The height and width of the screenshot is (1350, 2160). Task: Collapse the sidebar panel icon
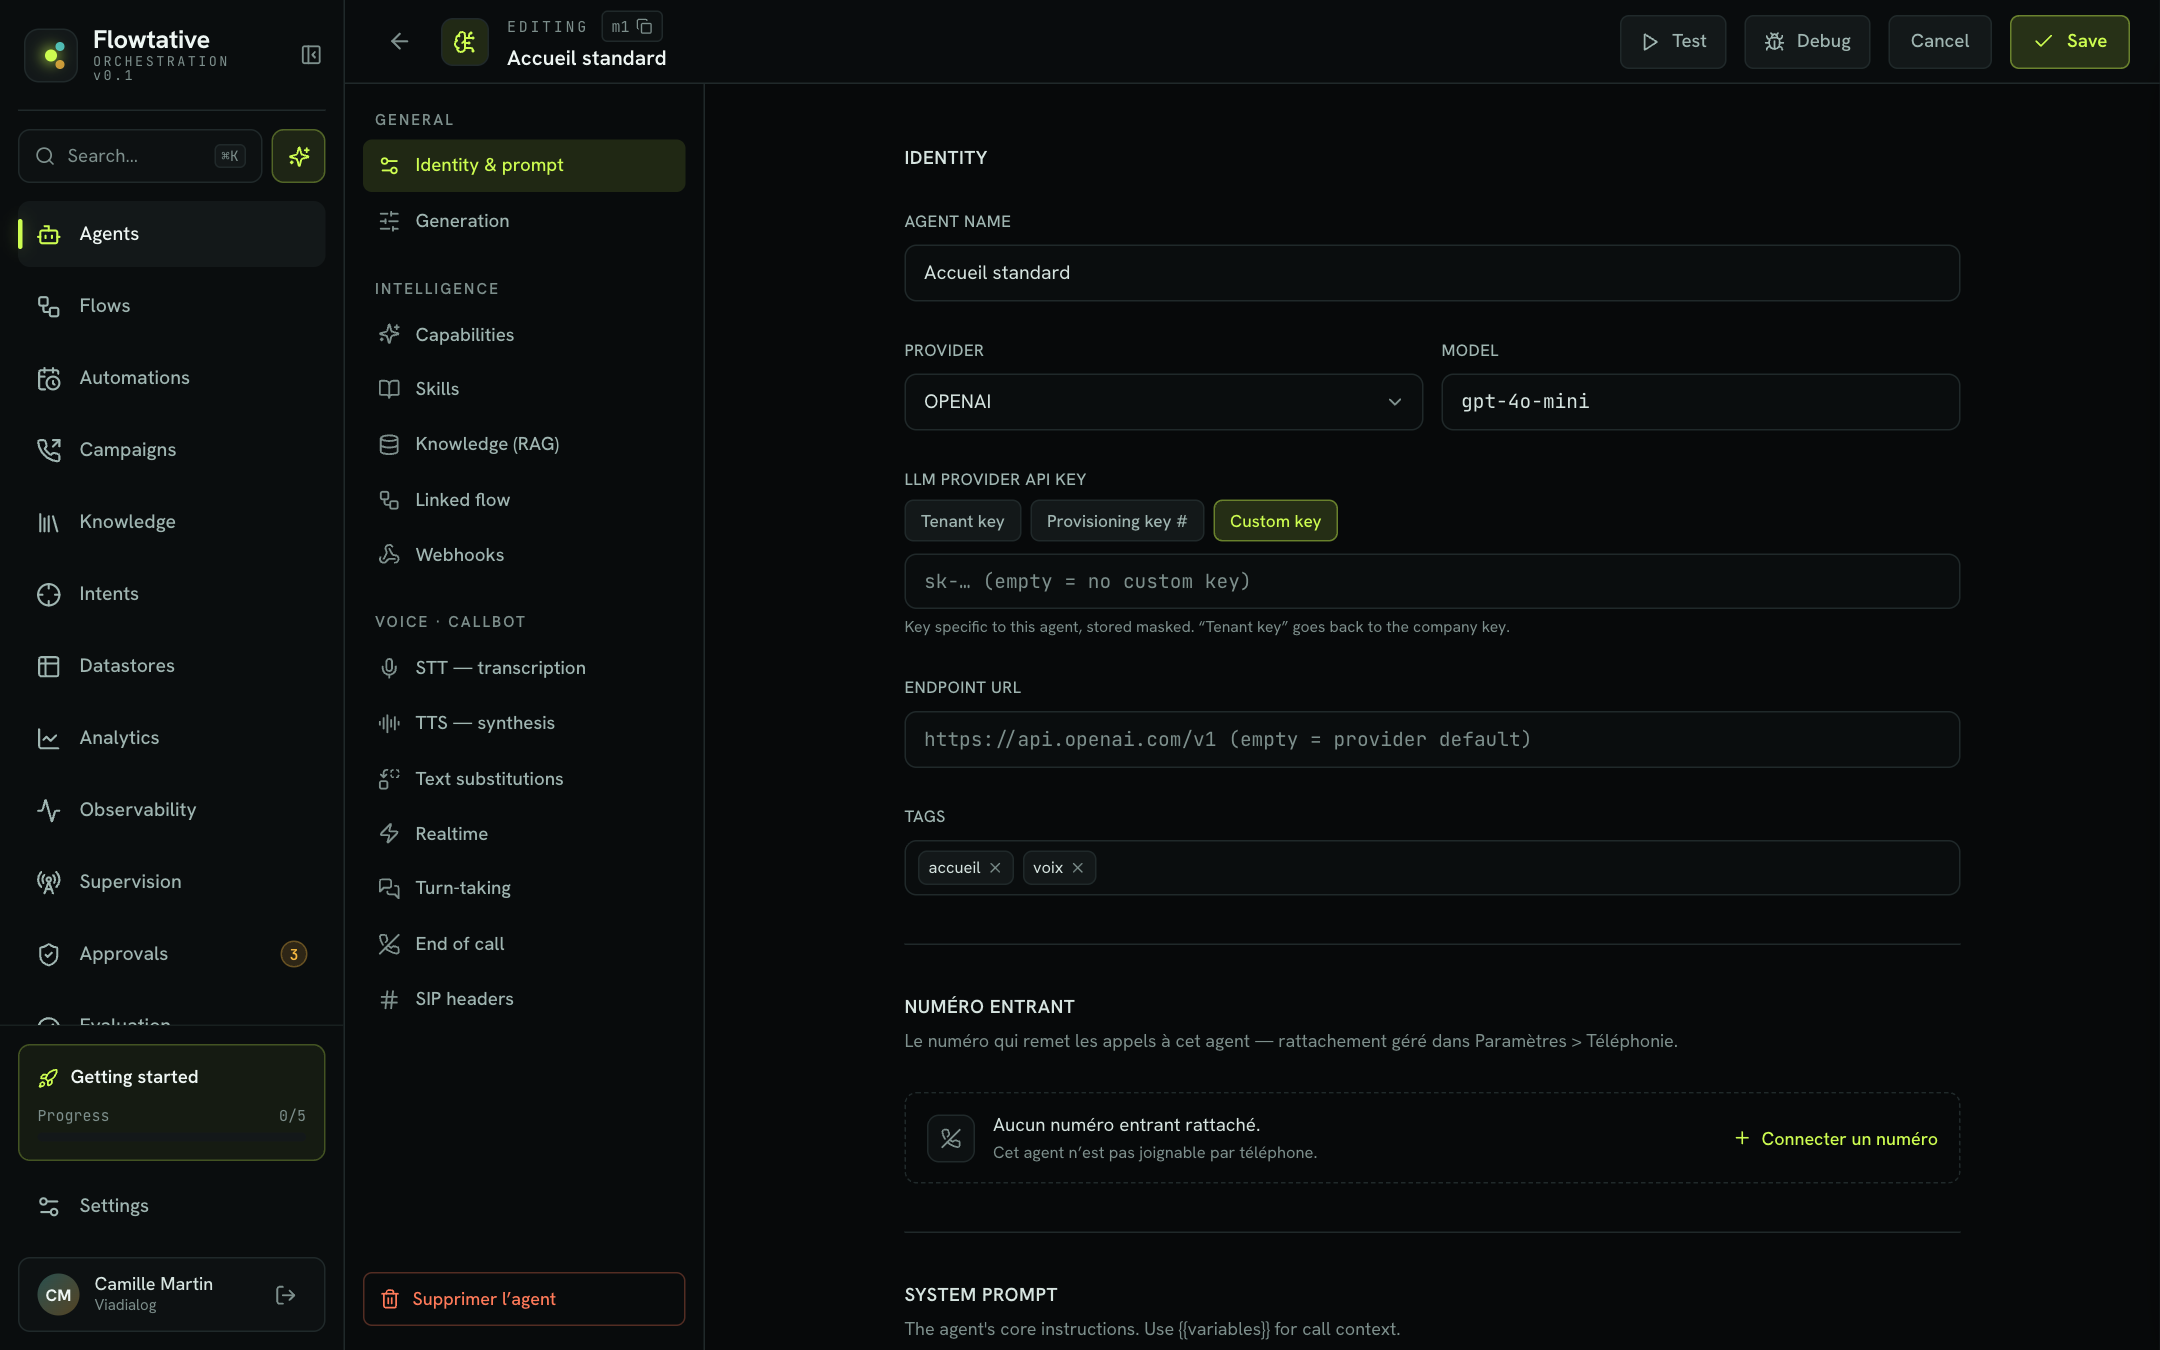point(311,55)
